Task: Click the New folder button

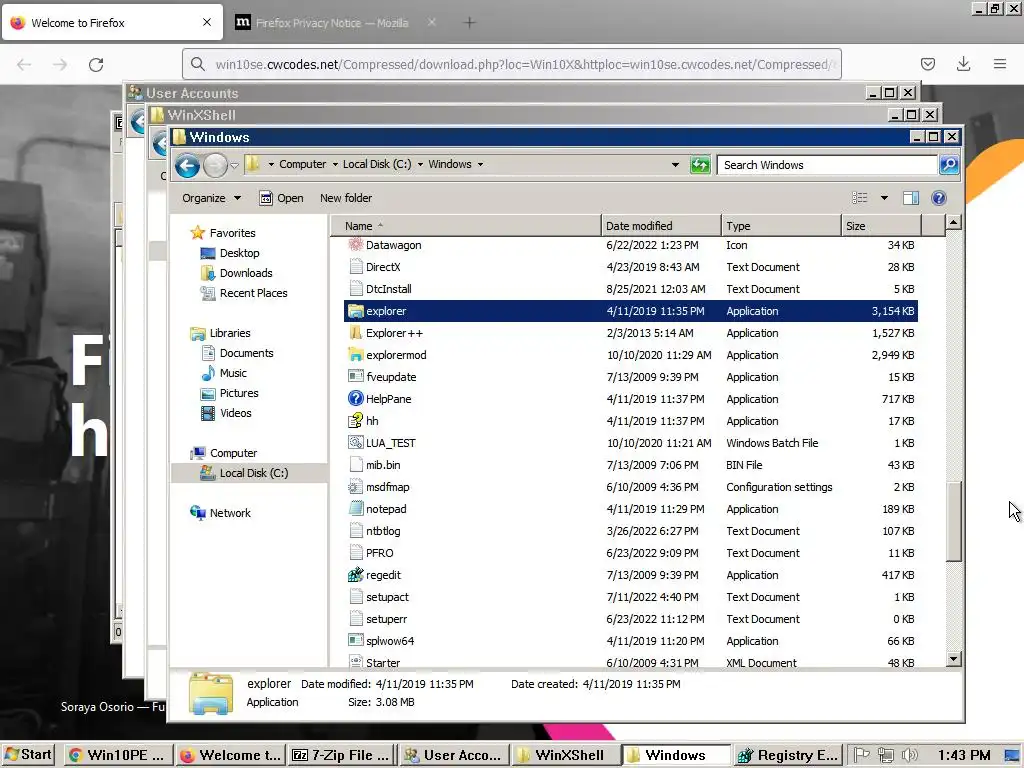Action: pos(345,198)
